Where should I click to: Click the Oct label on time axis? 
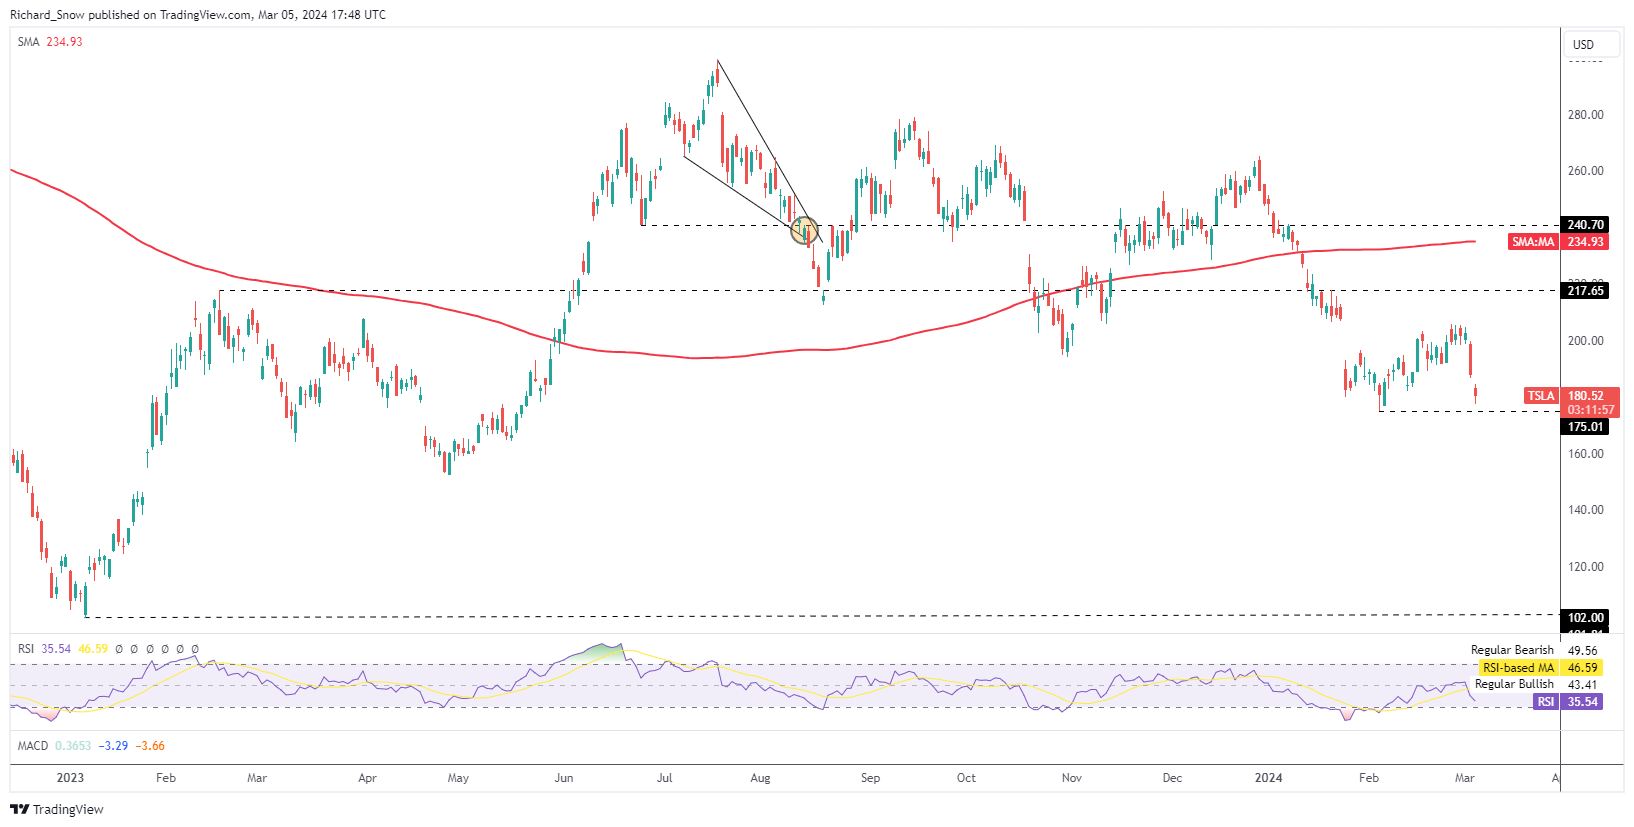coord(966,778)
